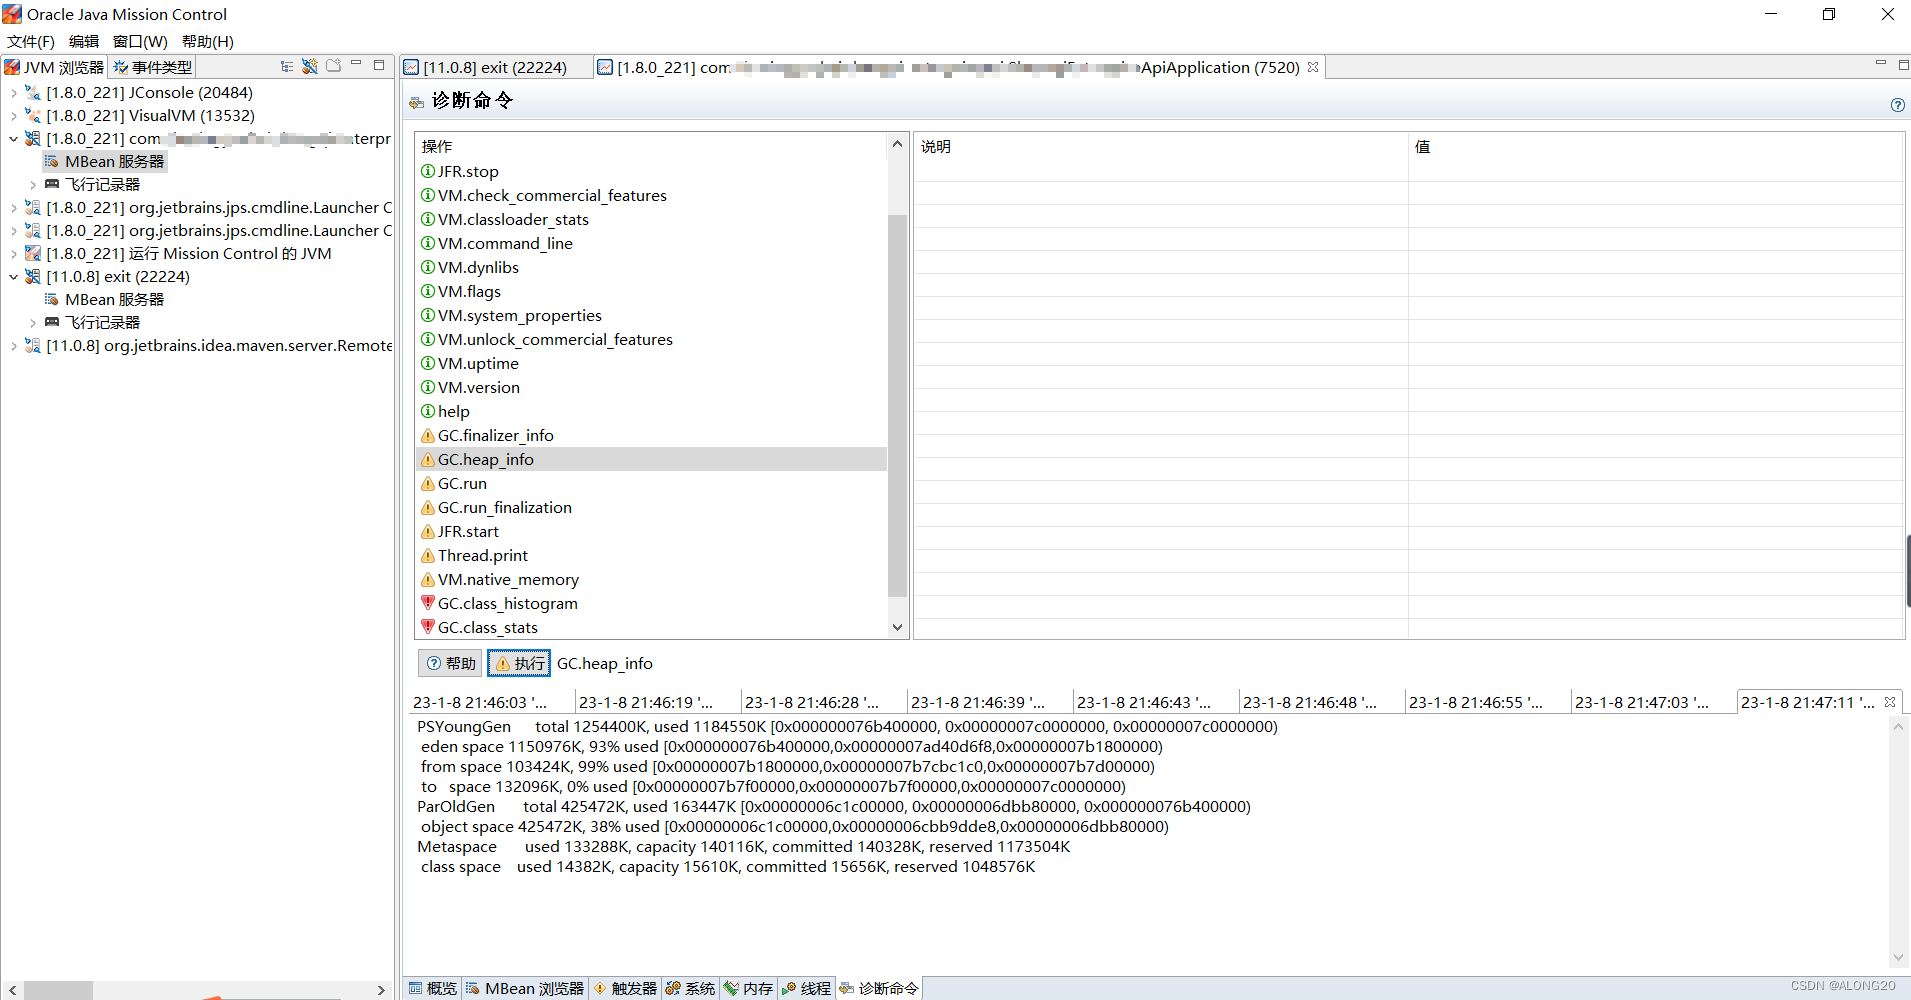Open the 窗口(W) menu
1911x1000 pixels.
tap(140, 41)
